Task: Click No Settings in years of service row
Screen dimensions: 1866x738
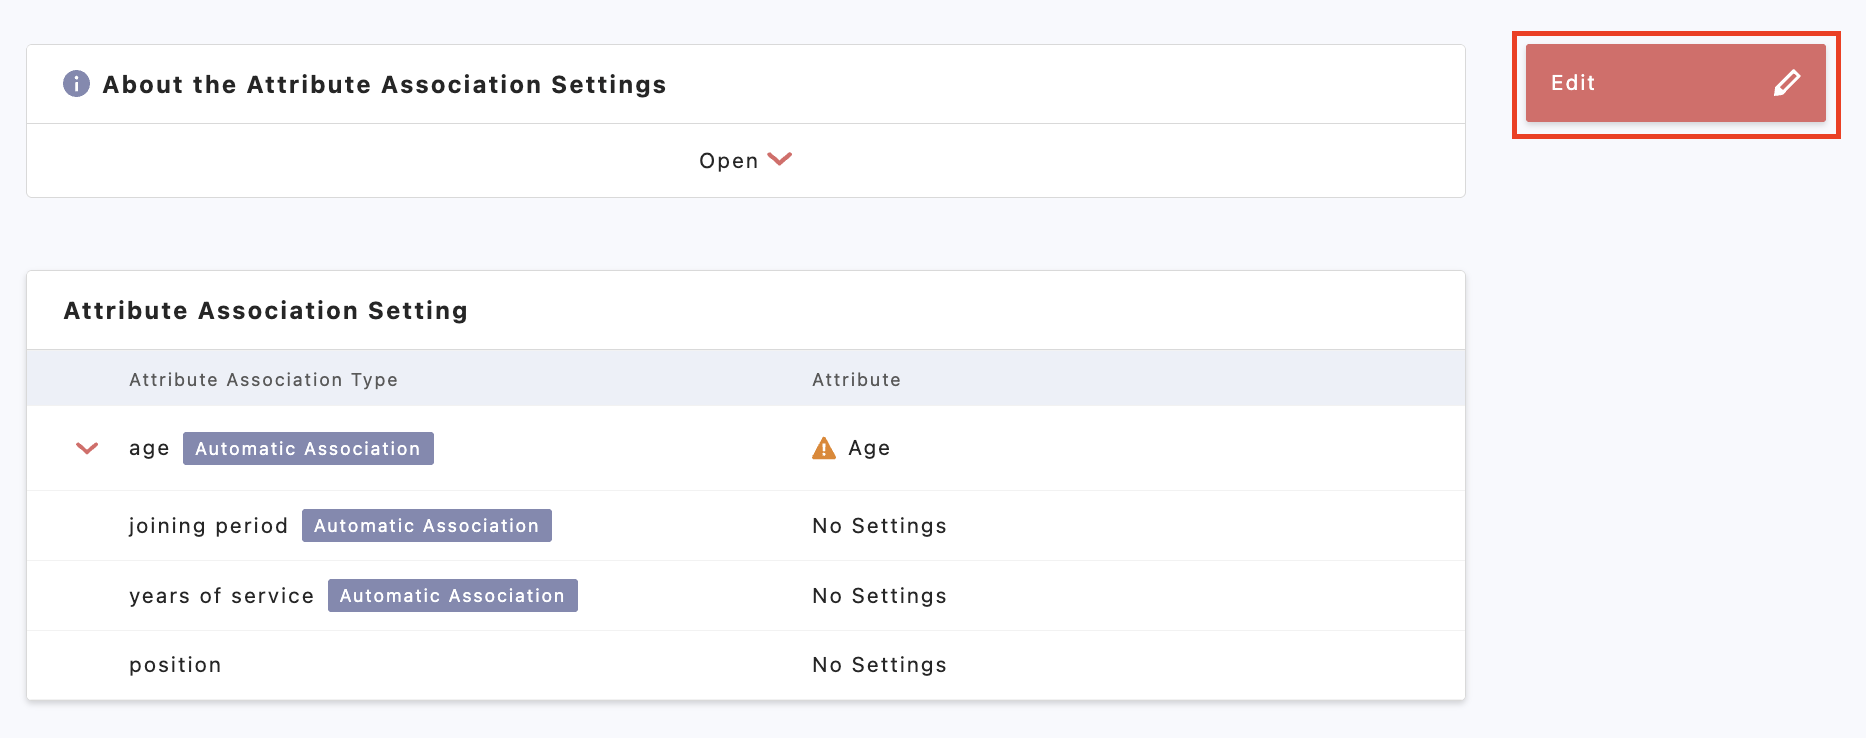Action: point(879,596)
